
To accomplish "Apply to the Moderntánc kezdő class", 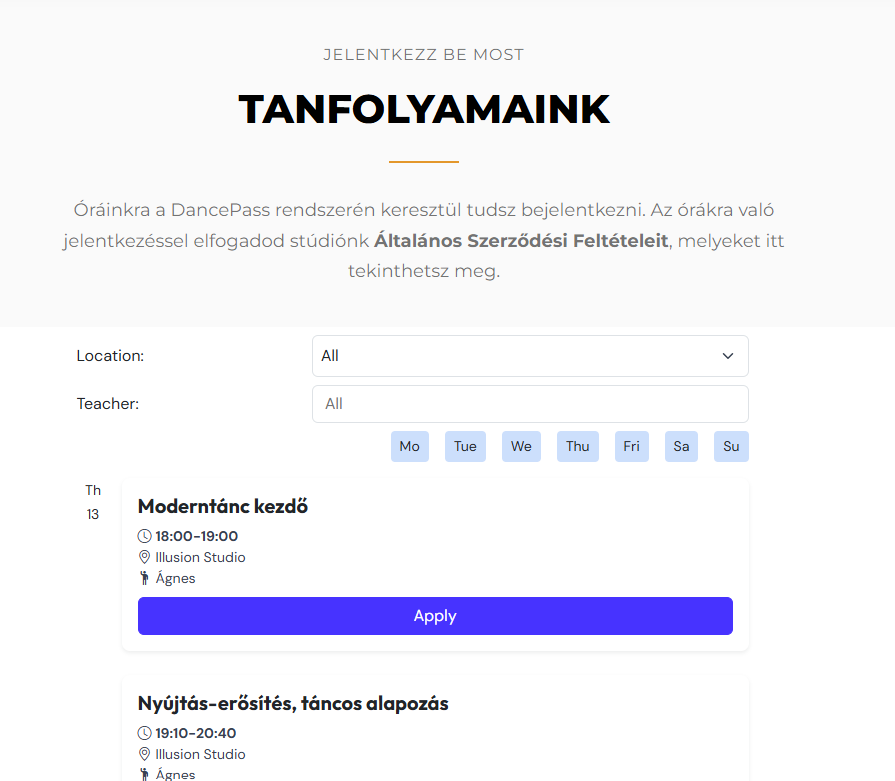I will coord(435,616).
